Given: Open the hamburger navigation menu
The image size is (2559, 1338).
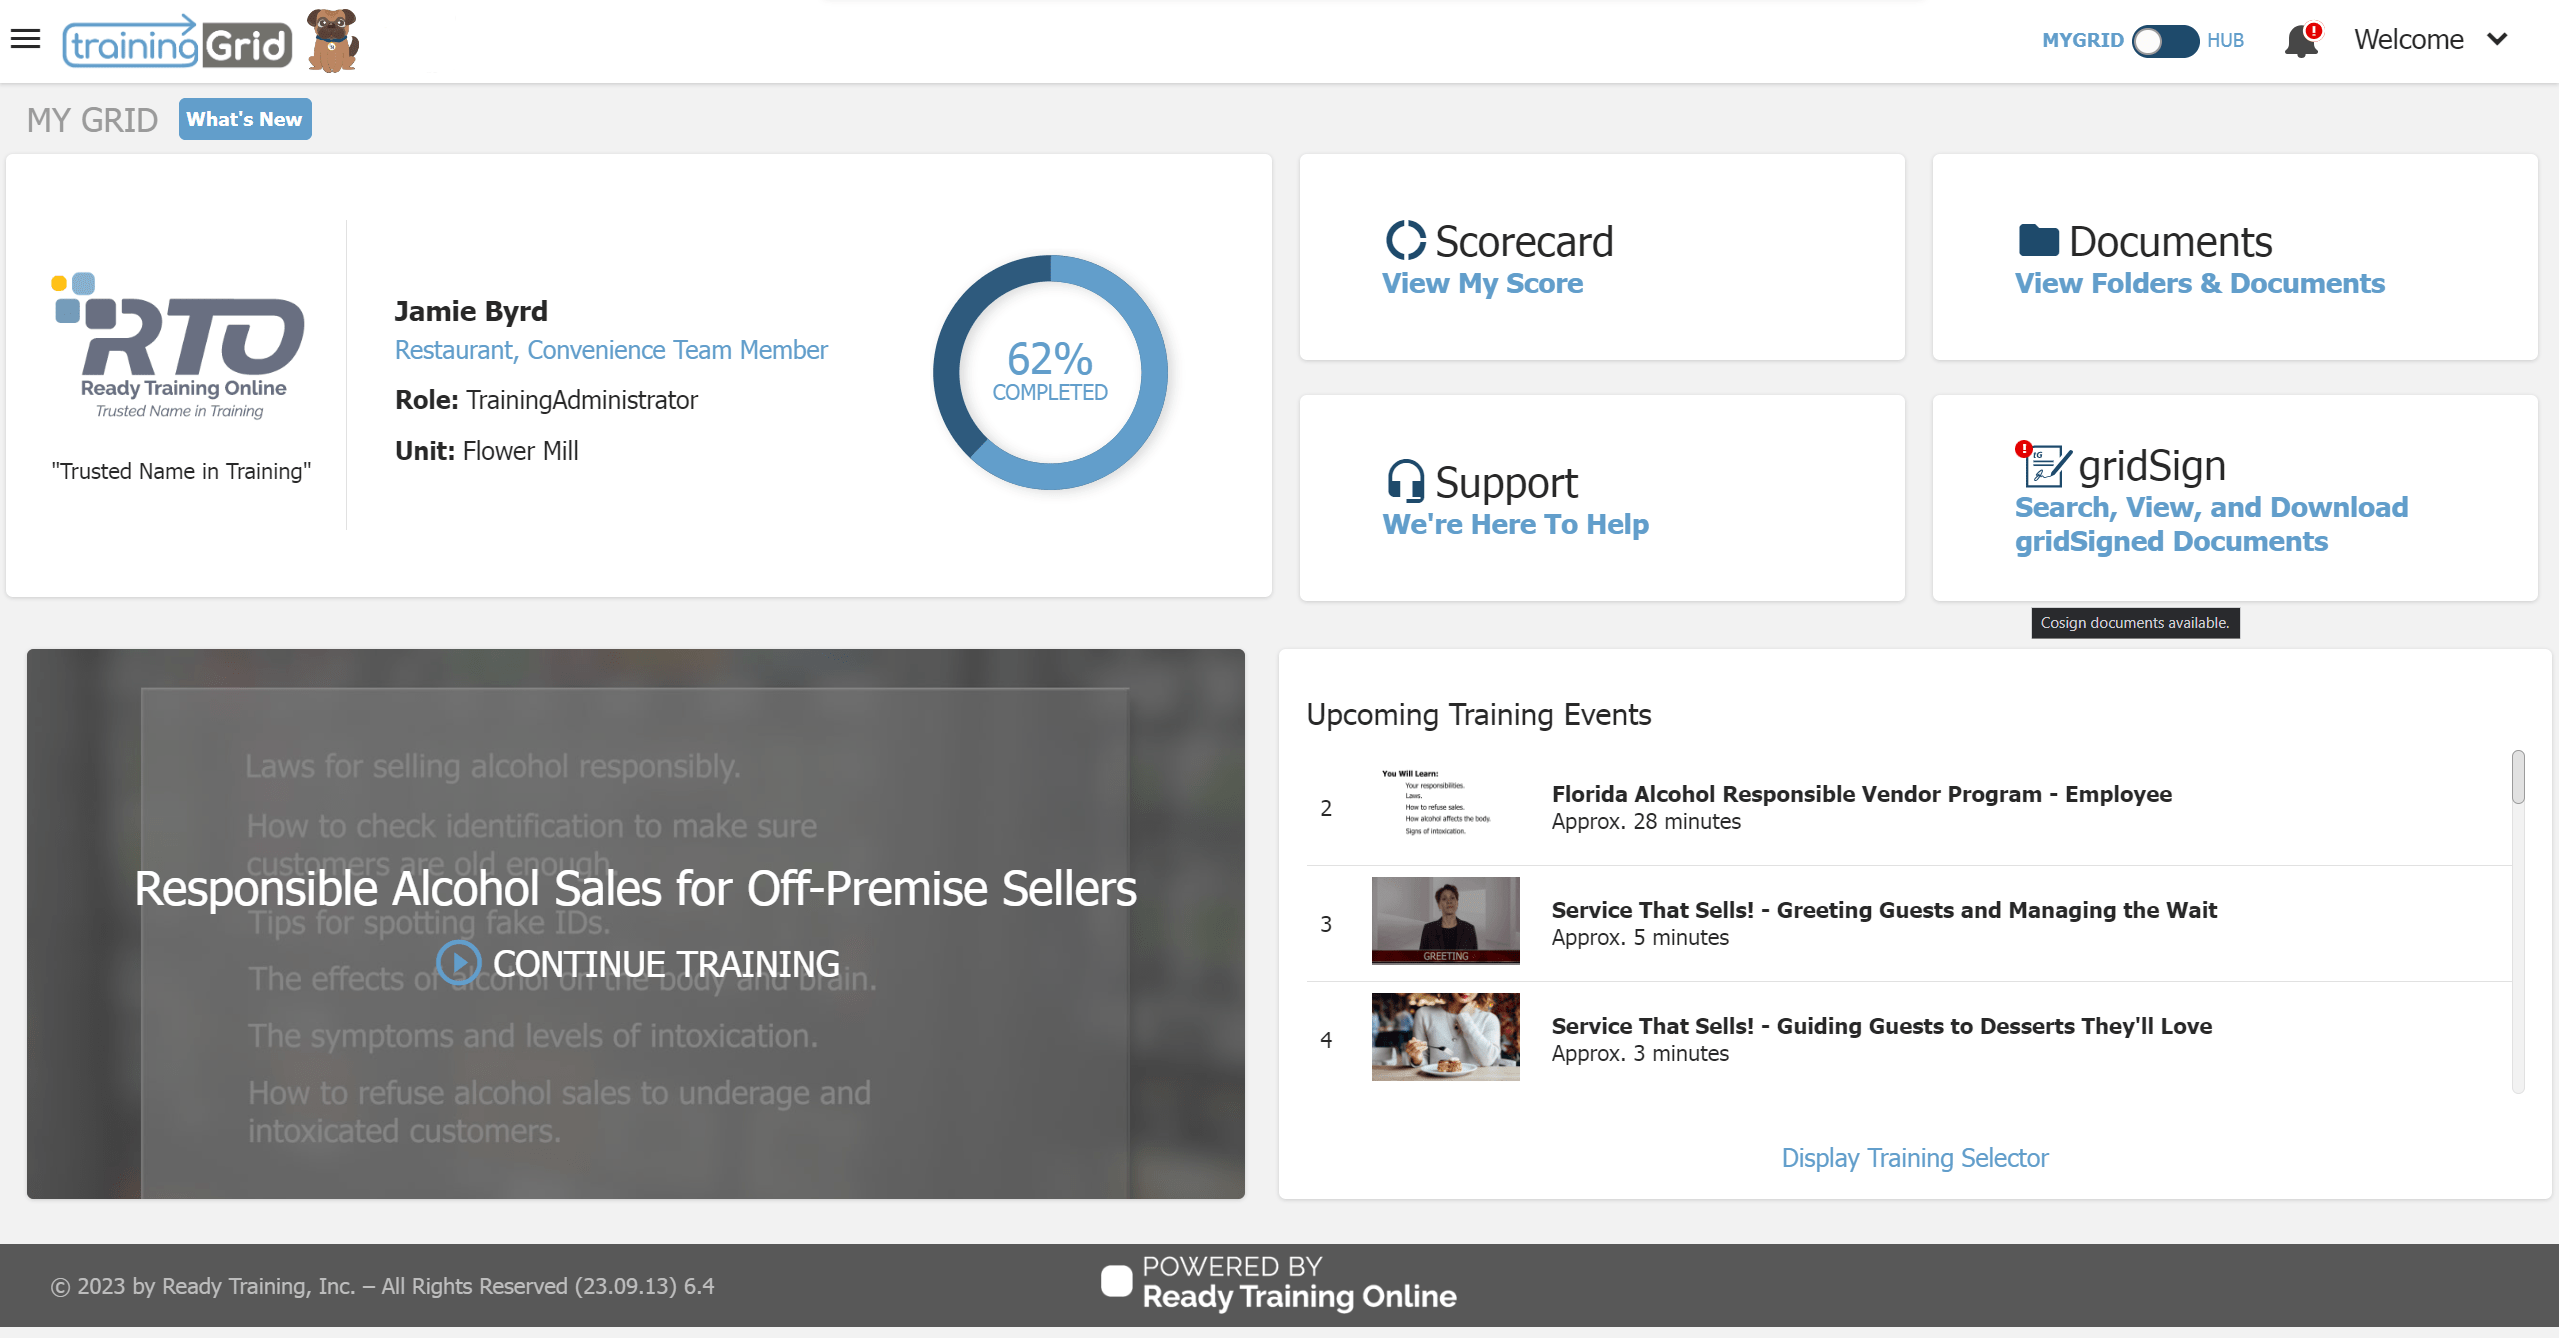Looking at the screenshot, I should pos(25,40).
